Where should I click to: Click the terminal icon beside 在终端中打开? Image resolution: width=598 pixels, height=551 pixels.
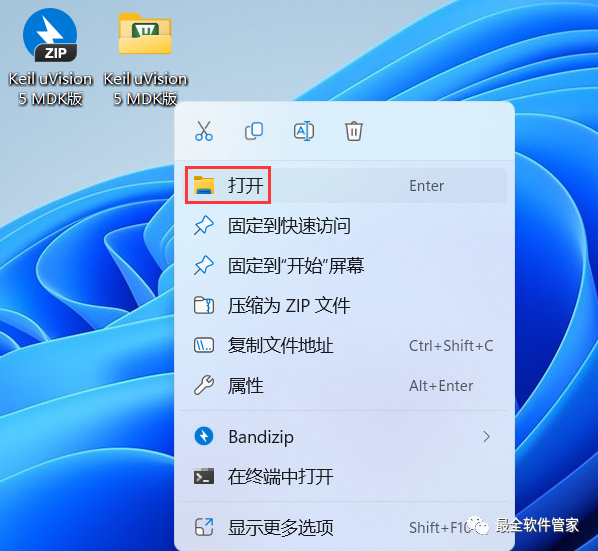pyautogui.click(x=204, y=476)
